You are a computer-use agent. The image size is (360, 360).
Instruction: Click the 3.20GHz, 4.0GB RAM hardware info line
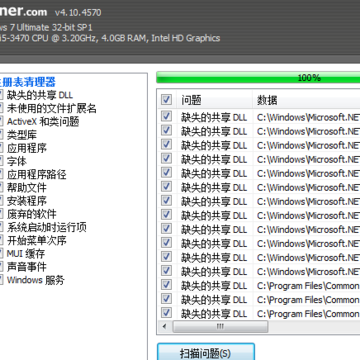[x=110, y=38]
